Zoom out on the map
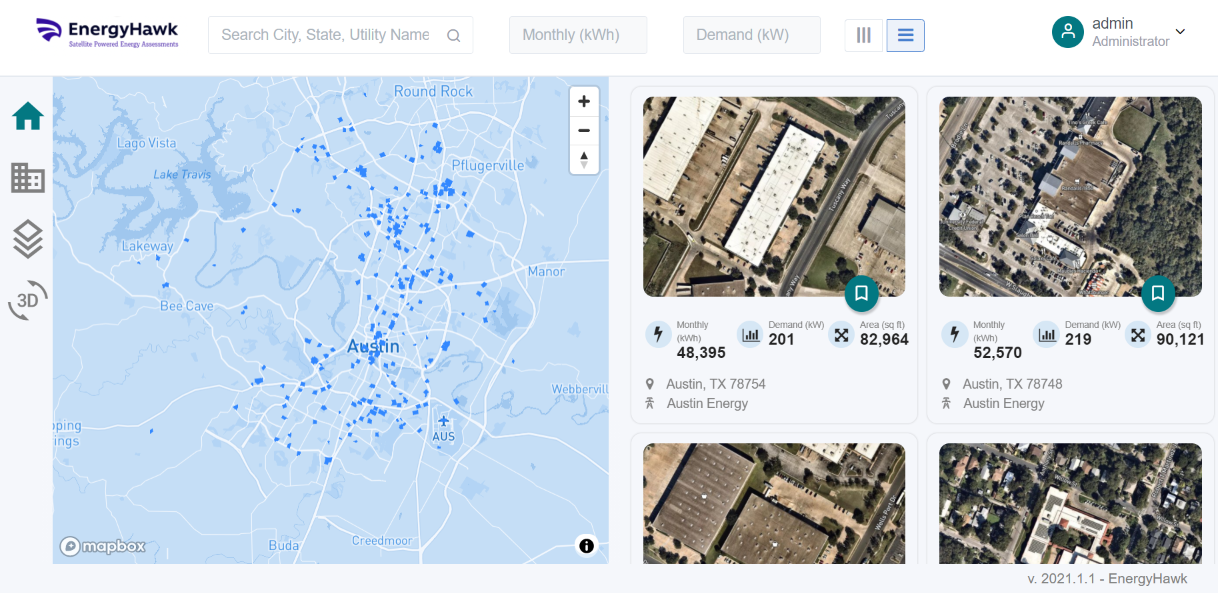The image size is (1218, 593). tap(584, 130)
